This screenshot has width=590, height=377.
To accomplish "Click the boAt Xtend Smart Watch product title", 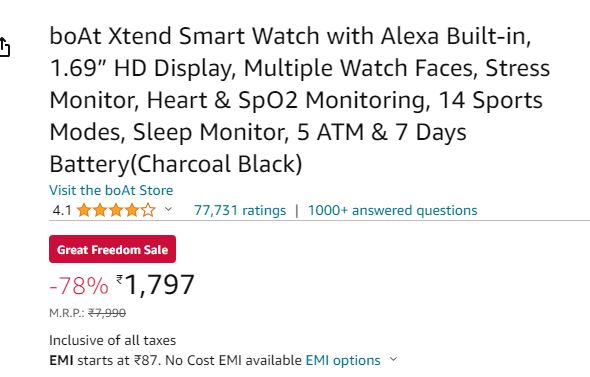I will click(300, 100).
